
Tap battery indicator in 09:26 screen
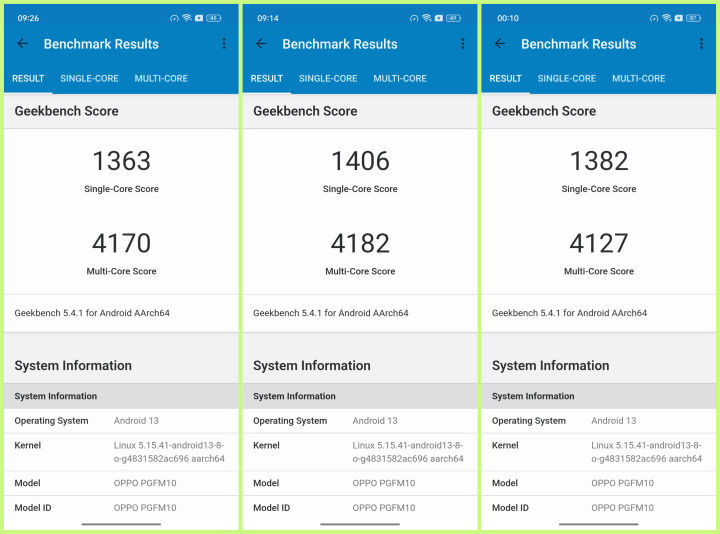(214, 18)
